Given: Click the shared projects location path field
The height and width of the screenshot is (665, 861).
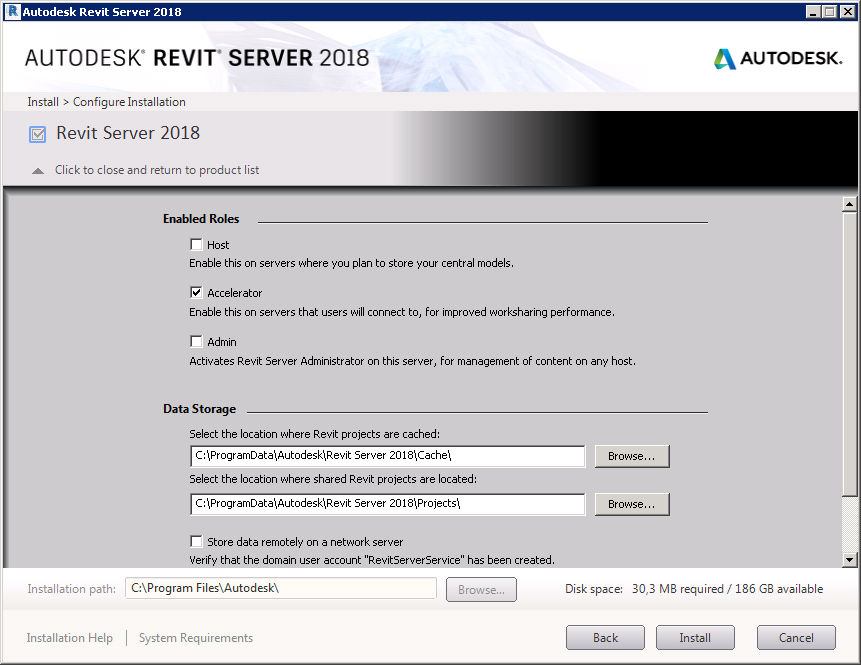Looking at the screenshot, I should coord(388,504).
